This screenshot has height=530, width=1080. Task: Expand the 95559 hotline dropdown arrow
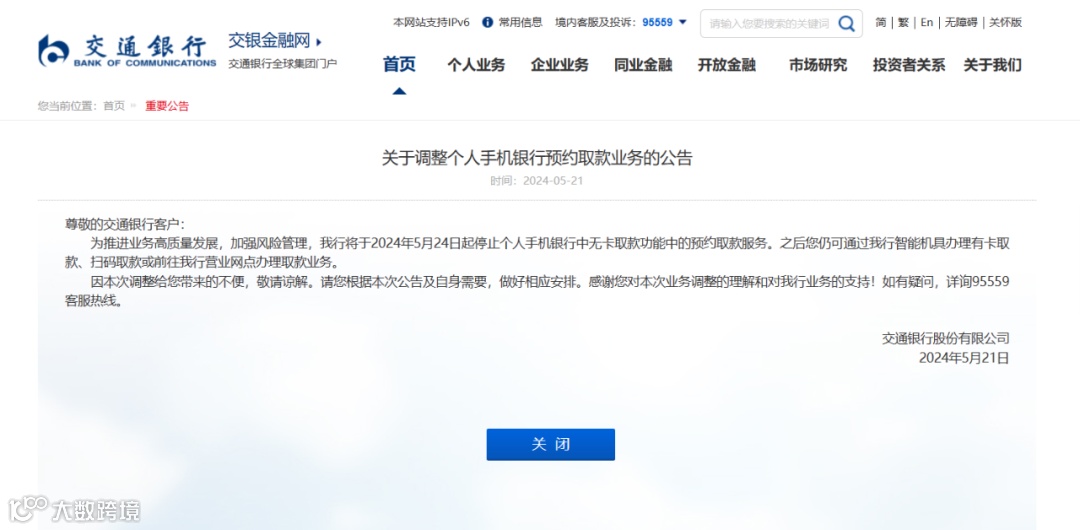(683, 22)
